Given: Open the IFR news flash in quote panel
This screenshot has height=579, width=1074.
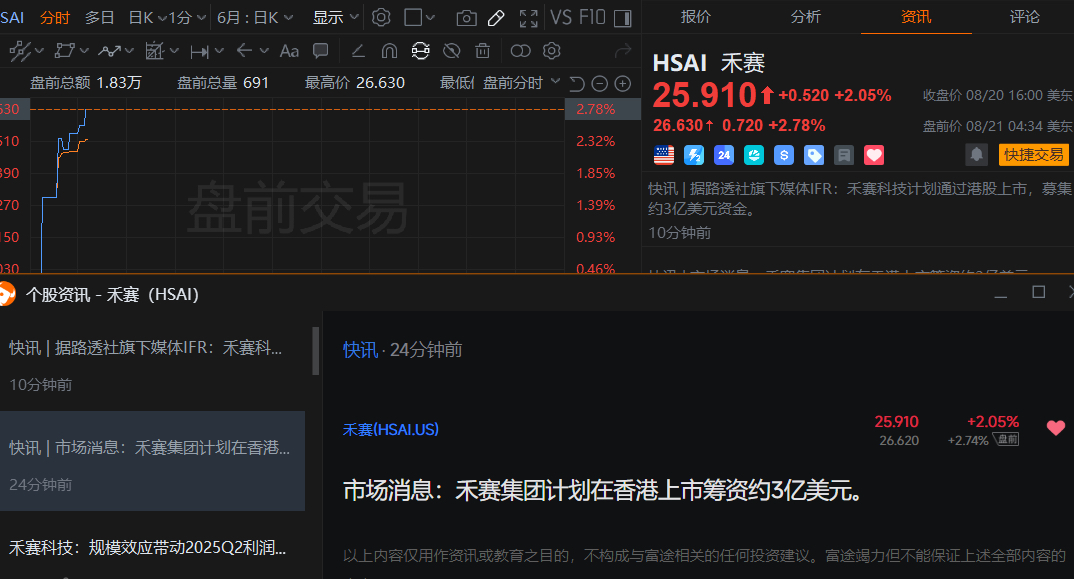Looking at the screenshot, I should 860,210.
